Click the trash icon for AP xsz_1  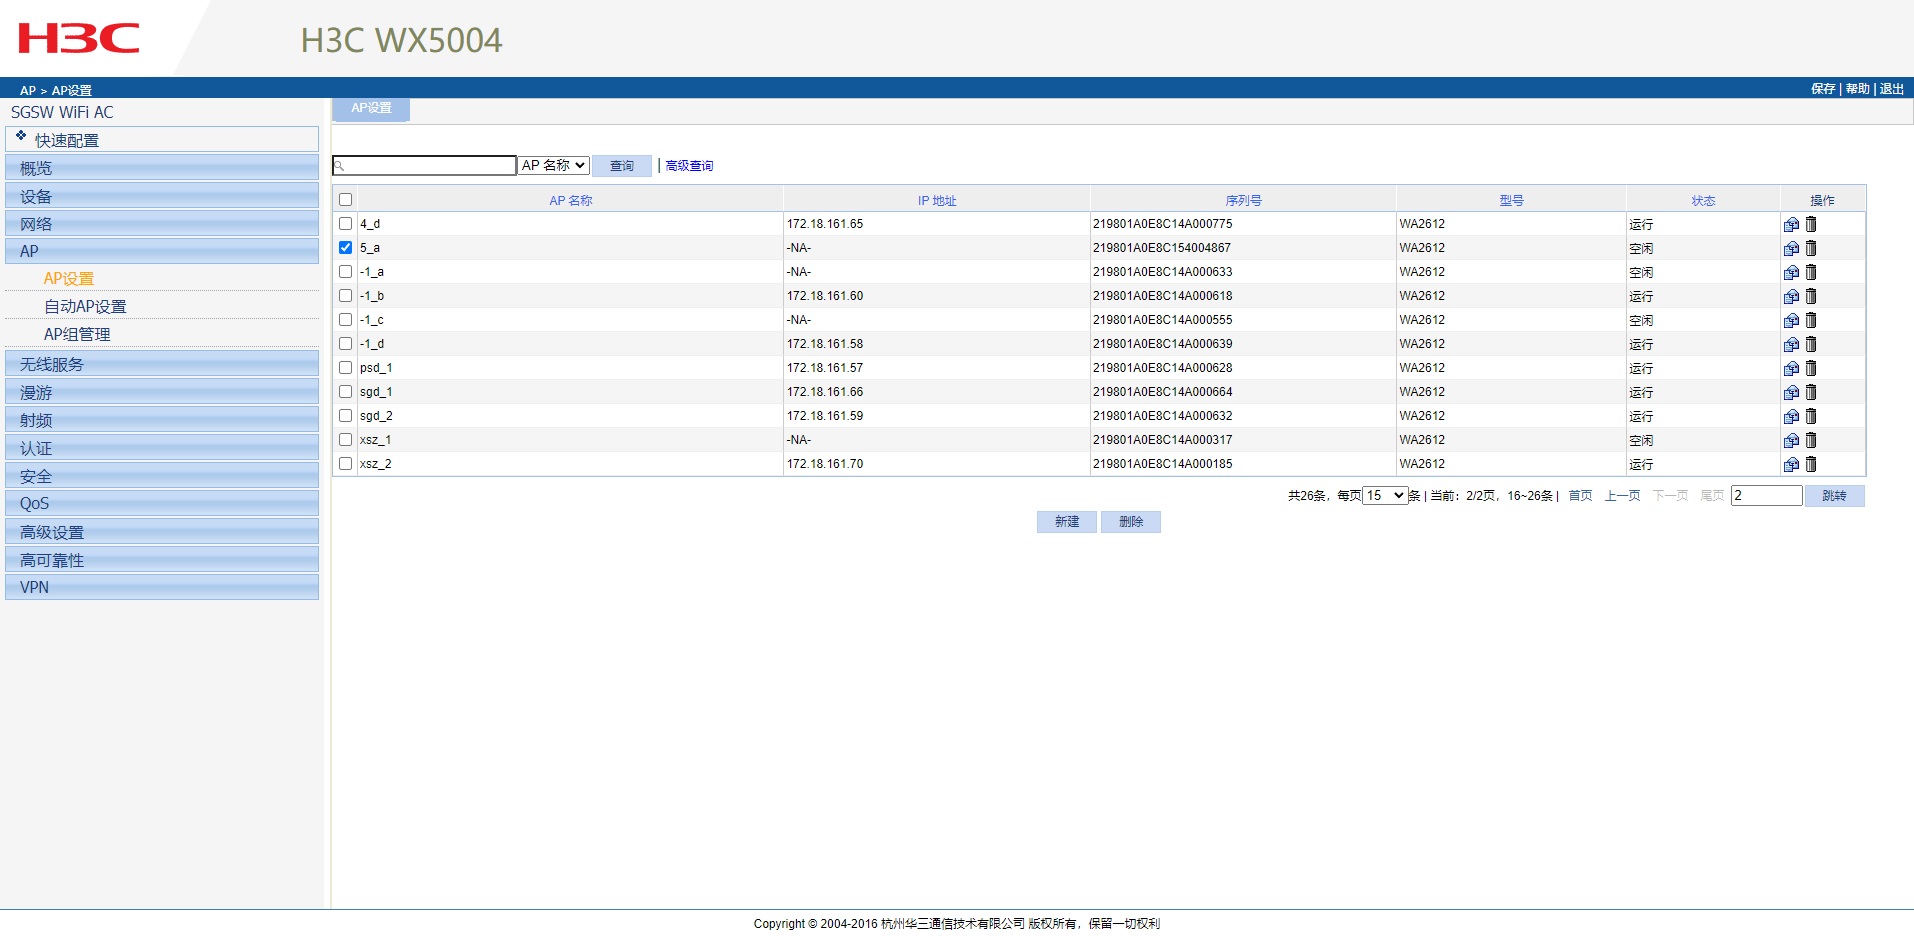tap(1811, 440)
